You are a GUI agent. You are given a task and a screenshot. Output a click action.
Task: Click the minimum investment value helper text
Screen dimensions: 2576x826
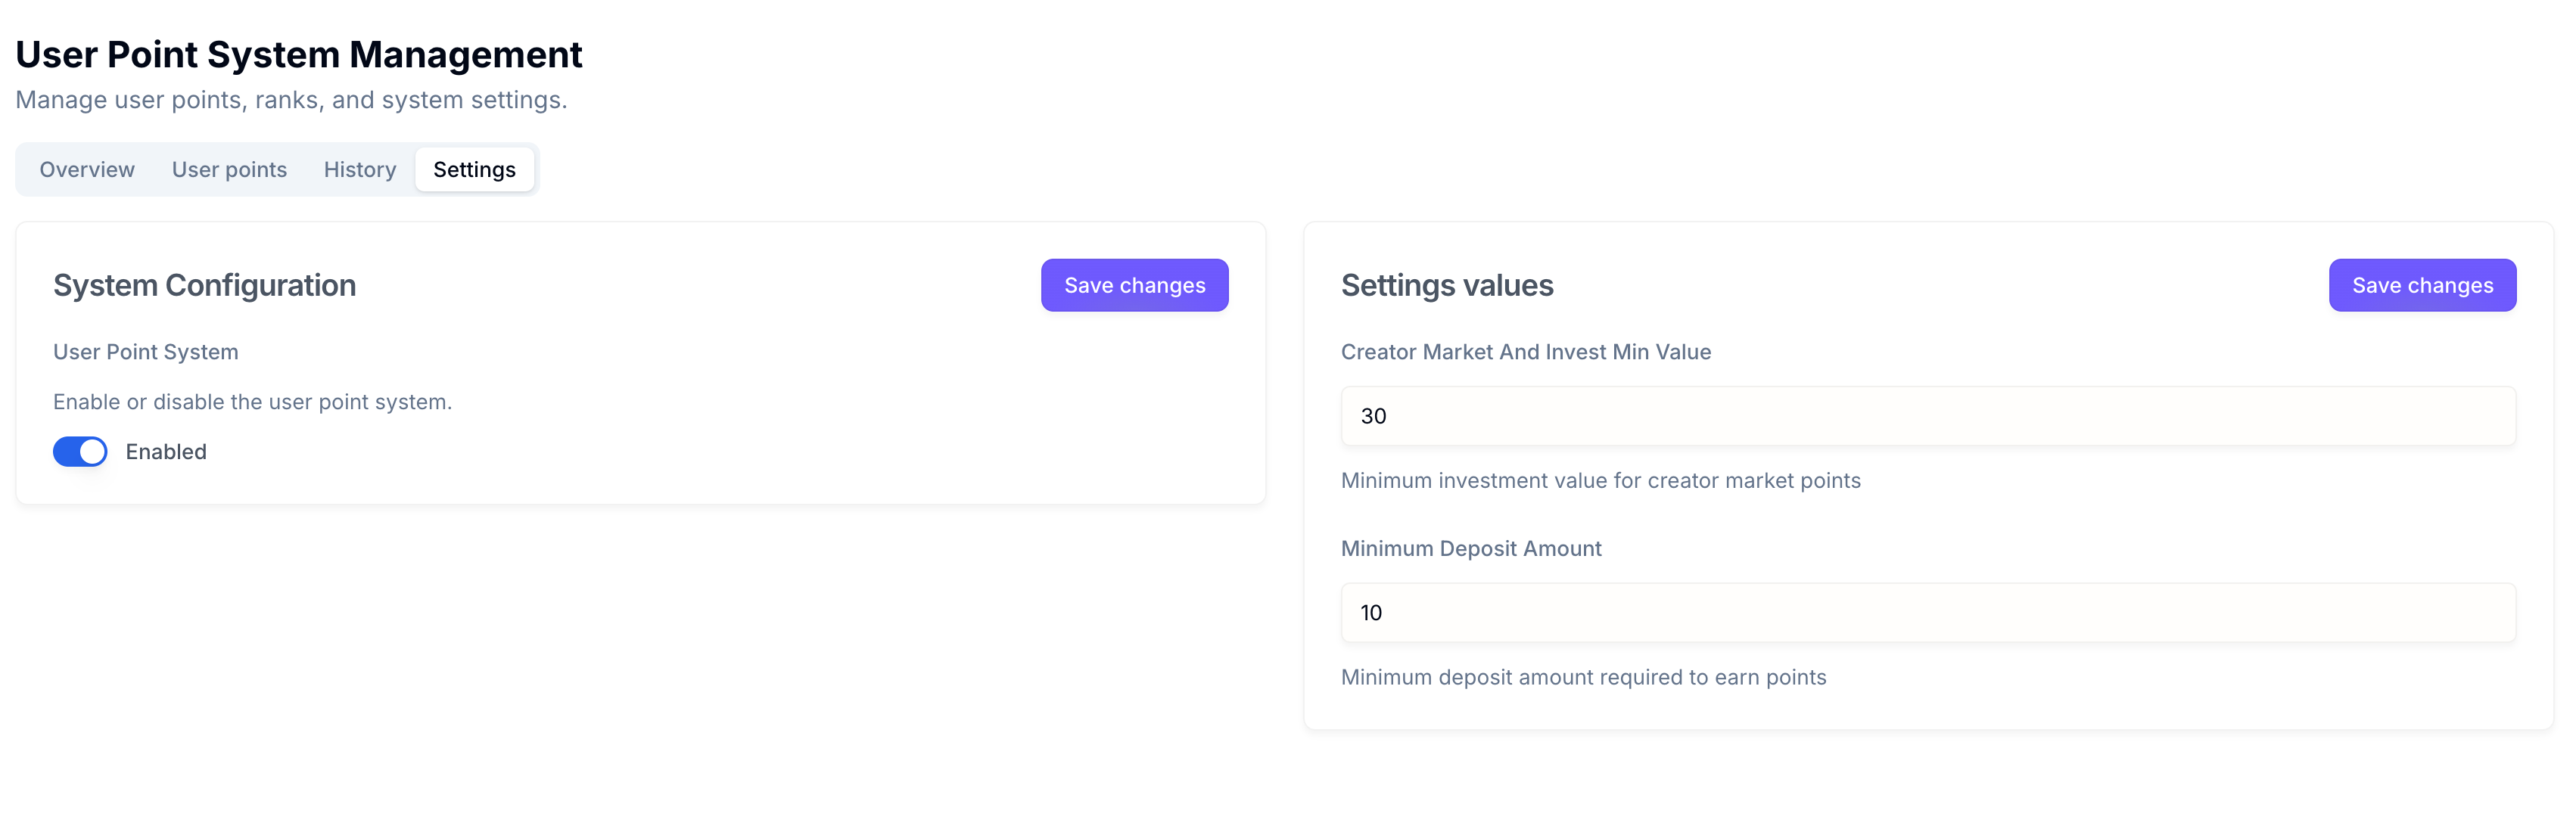click(x=1600, y=481)
